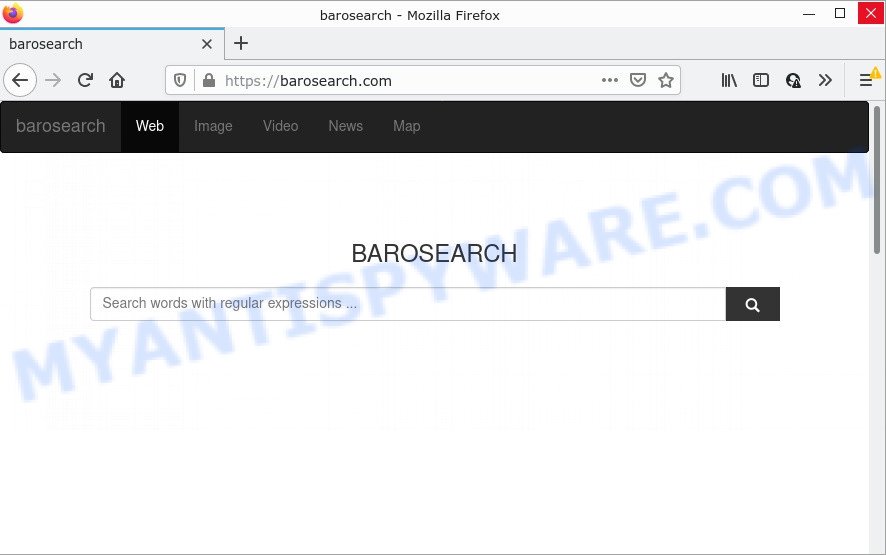Click the forward navigation arrow
The width and height of the screenshot is (886, 555).
[x=53, y=80]
